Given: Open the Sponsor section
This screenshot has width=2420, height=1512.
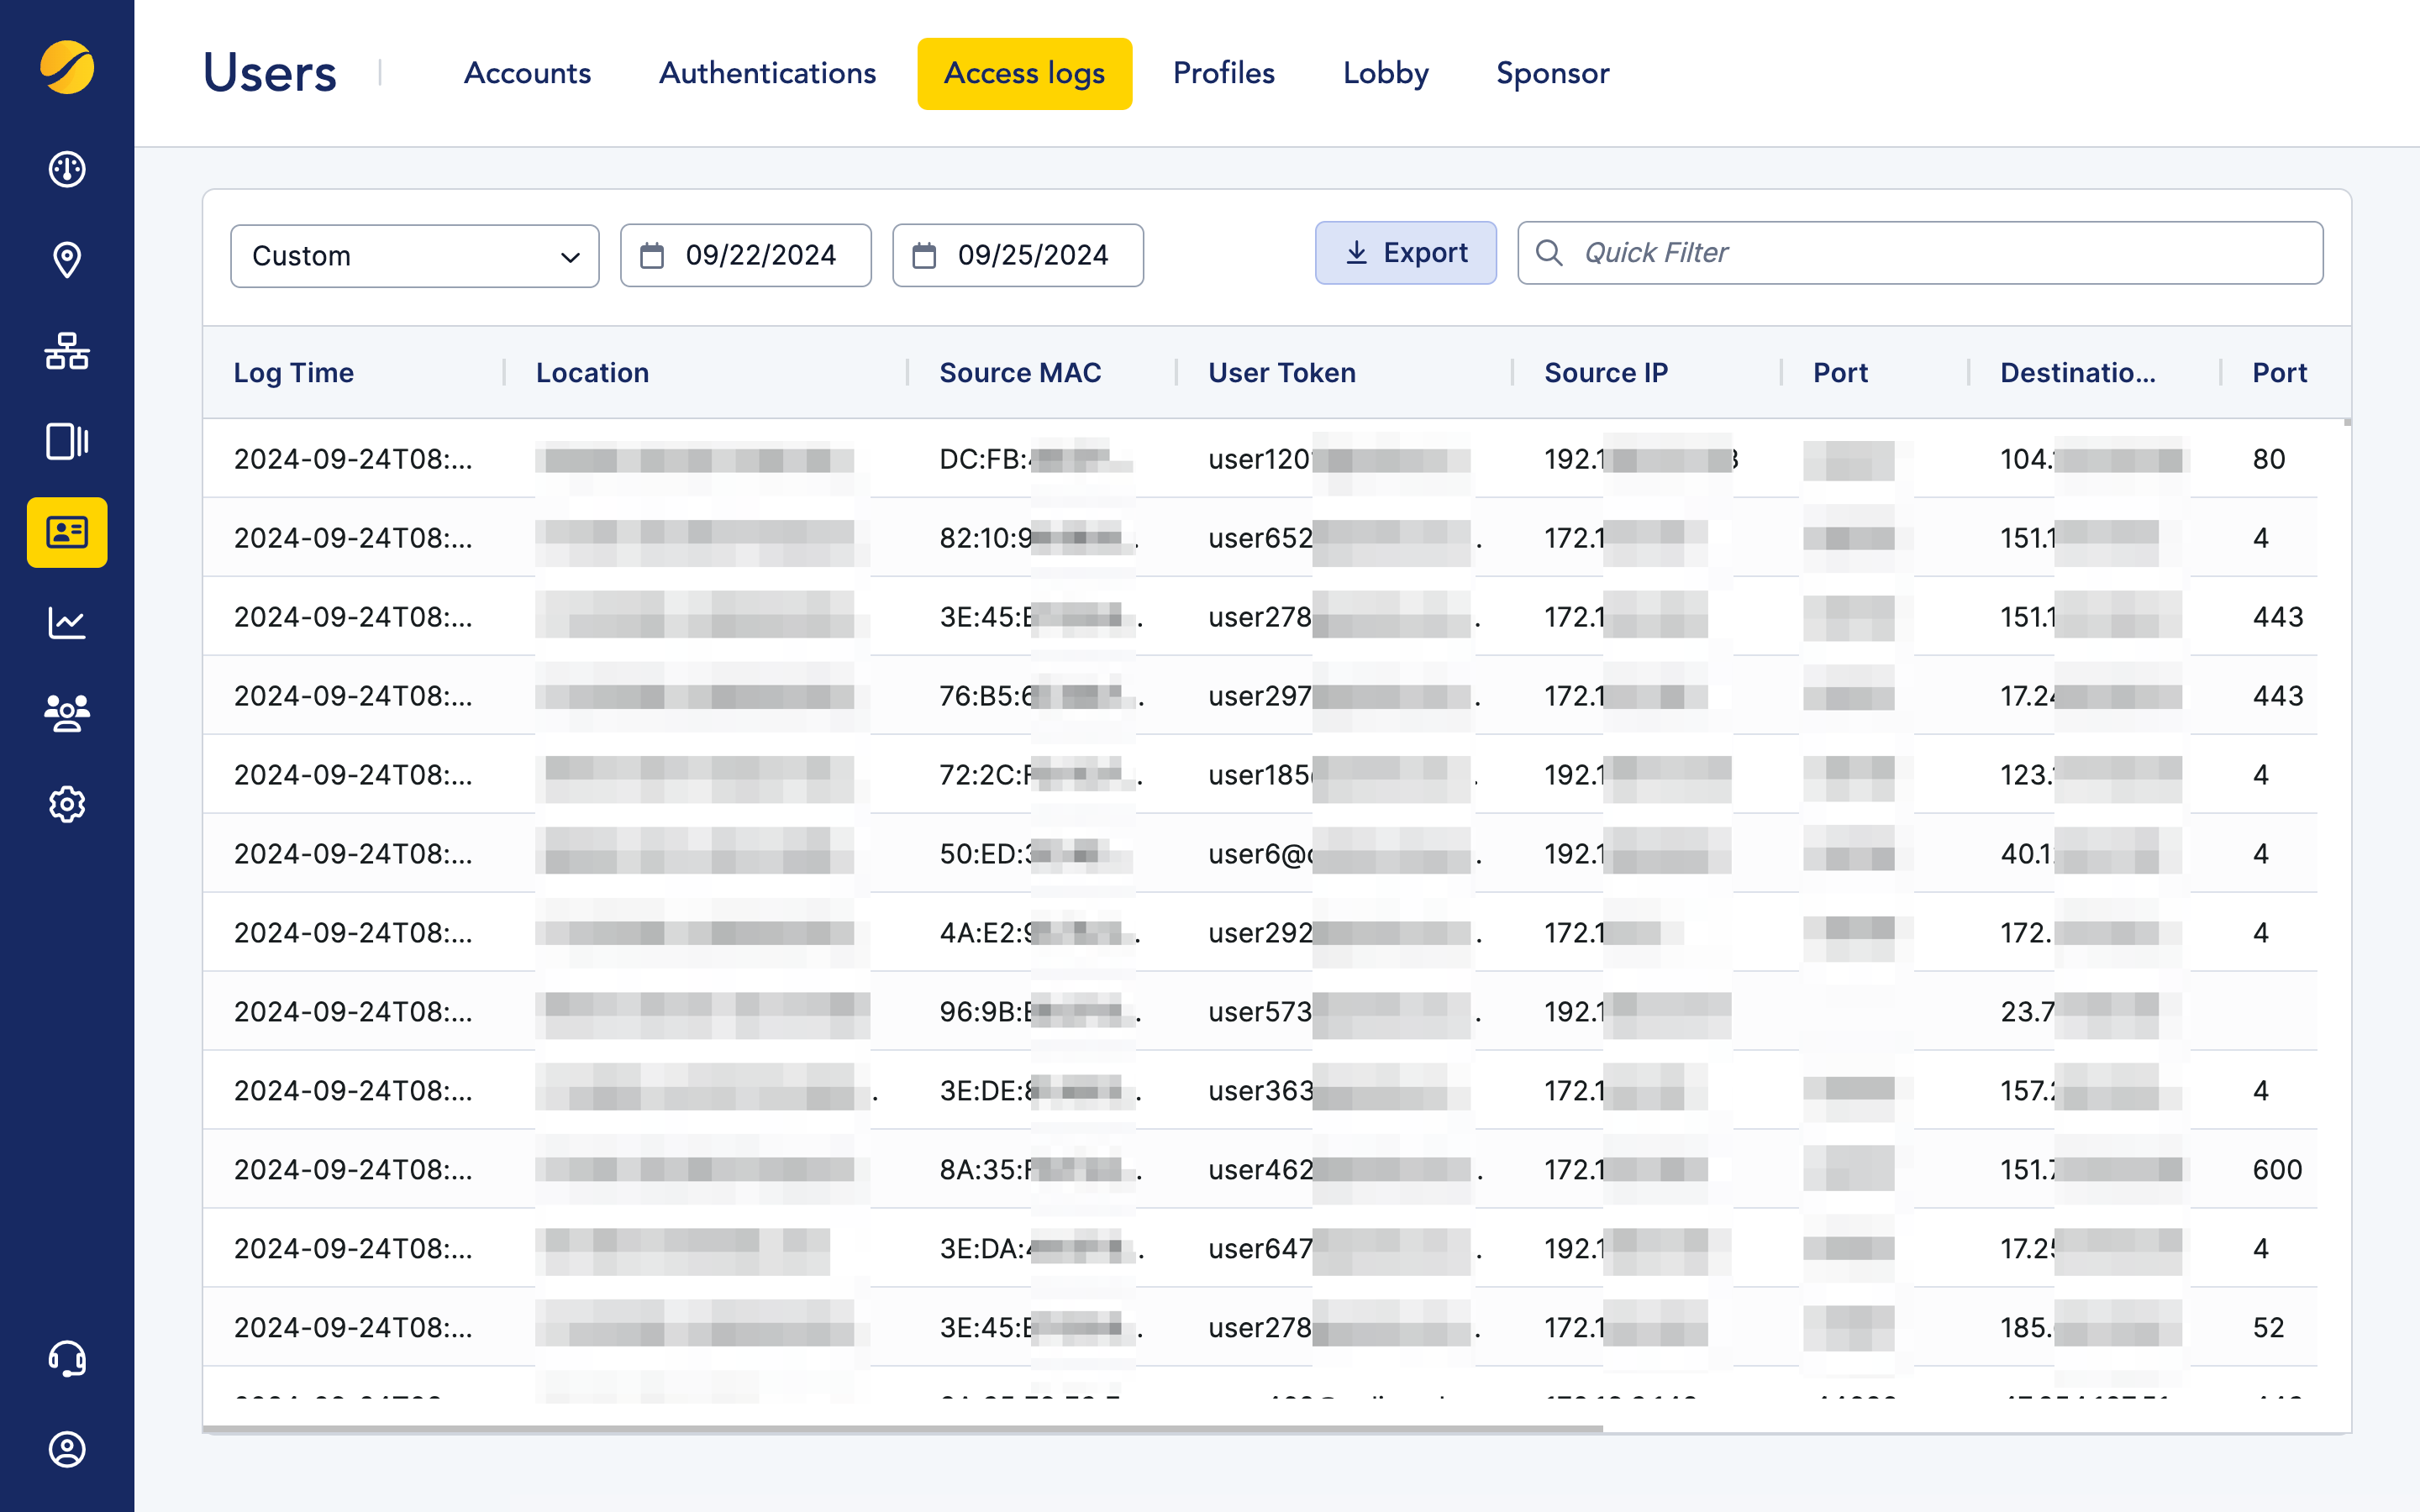Looking at the screenshot, I should pos(1551,73).
